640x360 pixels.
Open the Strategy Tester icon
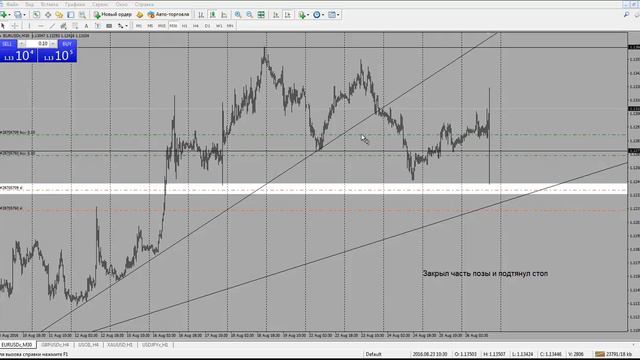[x=82, y=15]
